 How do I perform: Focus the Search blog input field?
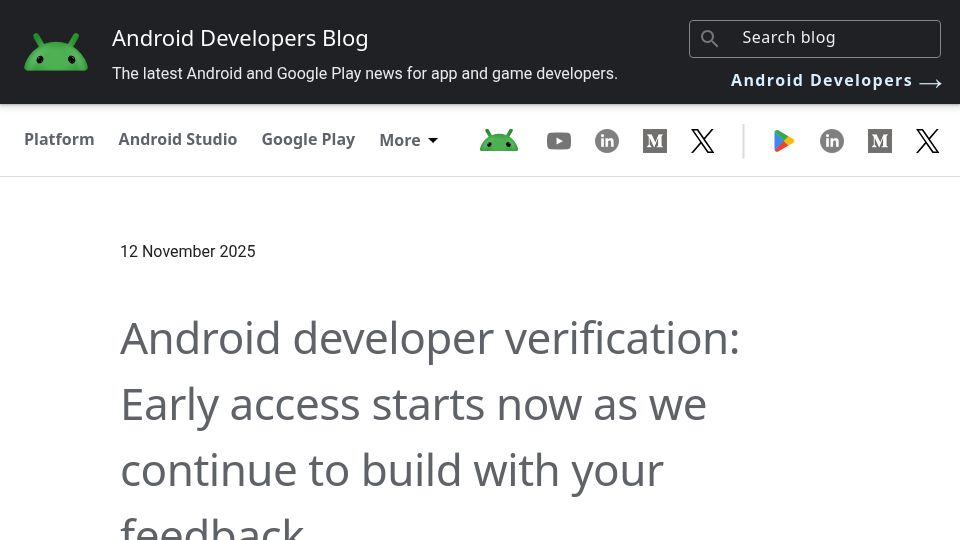click(814, 39)
